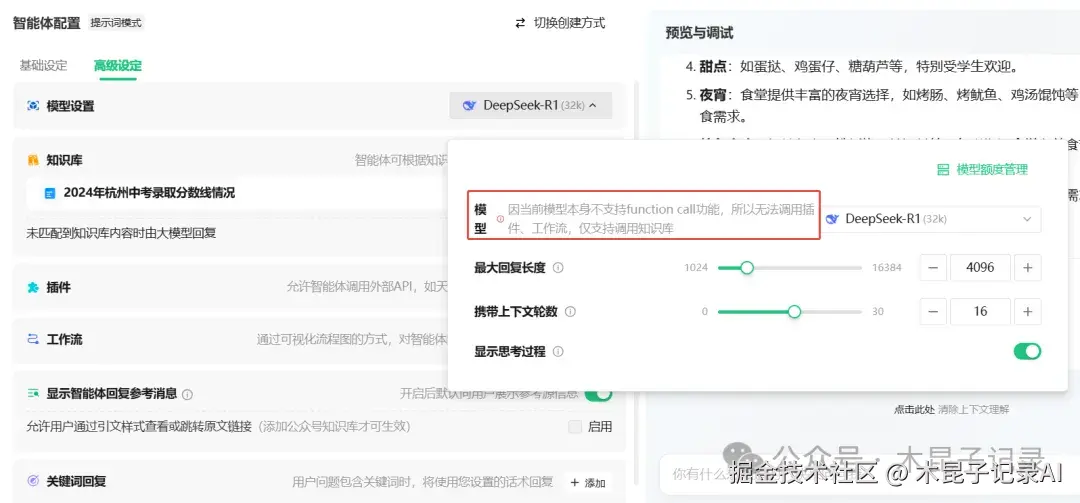Click info icon beside 携带上下文轮数
The height and width of the screenshot is (503, 1080).
pos(570,311)
